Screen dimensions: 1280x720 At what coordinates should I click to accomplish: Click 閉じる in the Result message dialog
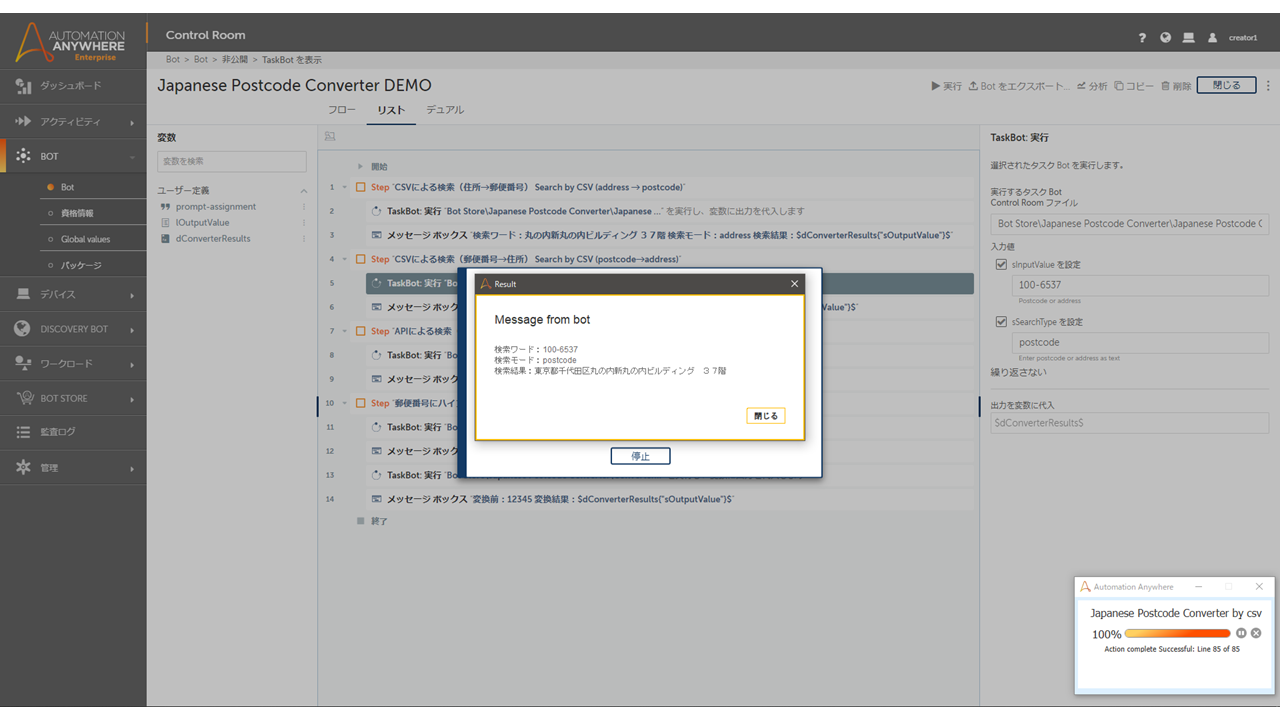tap(766, 415)
